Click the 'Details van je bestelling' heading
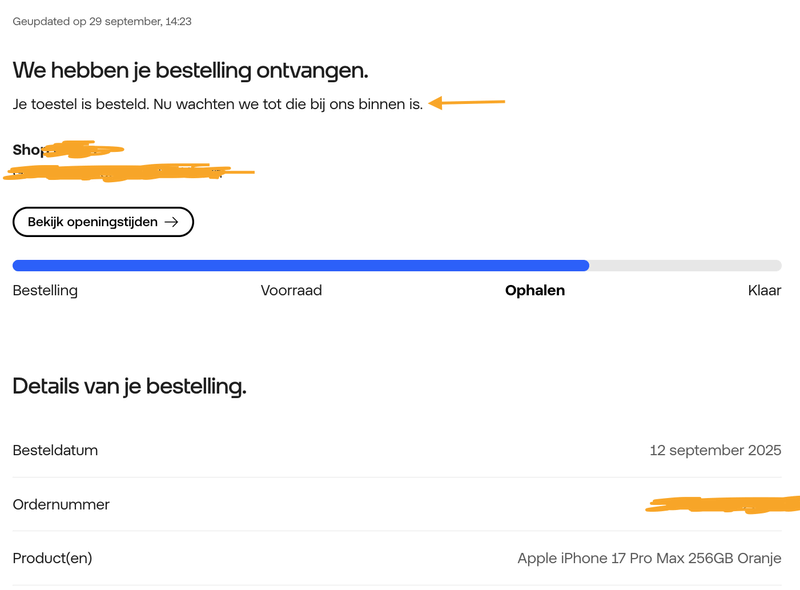This screenshot has width=800, height=590. pos(129,386)
